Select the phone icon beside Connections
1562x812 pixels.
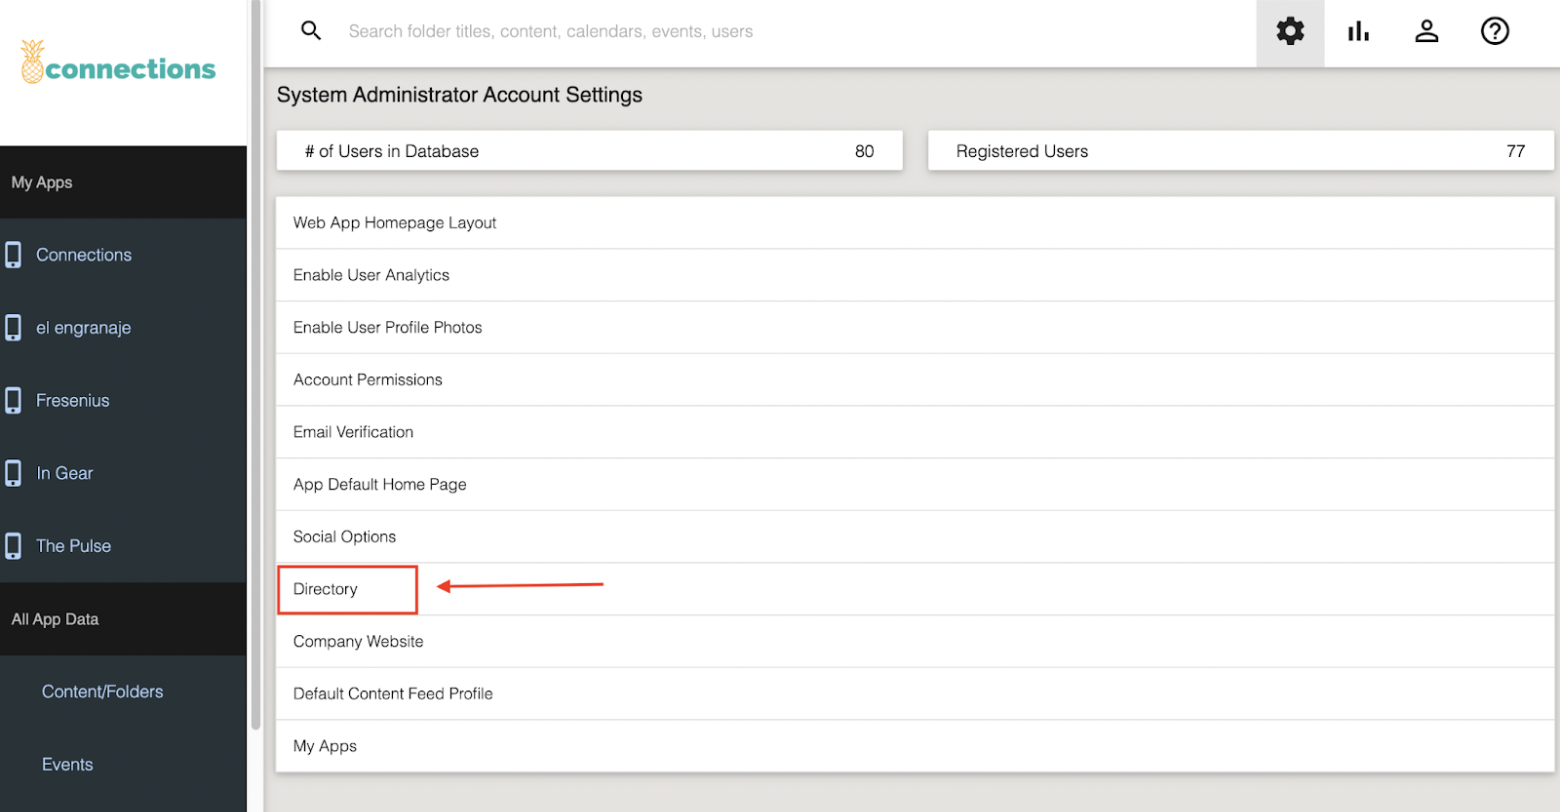(x=14, y=254)
